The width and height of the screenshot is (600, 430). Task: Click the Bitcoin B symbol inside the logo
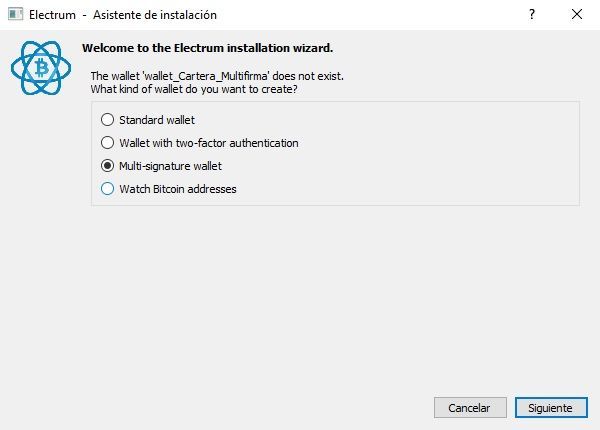point(42,68)
